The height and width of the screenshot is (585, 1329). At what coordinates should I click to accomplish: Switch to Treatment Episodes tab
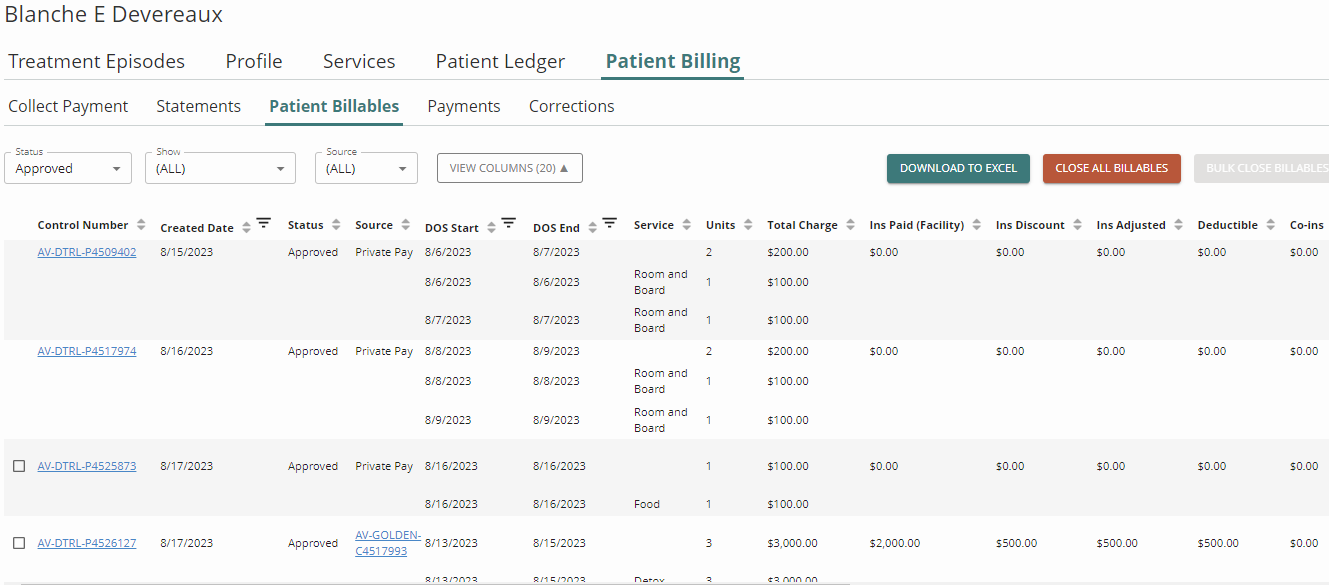coord(97,61)
